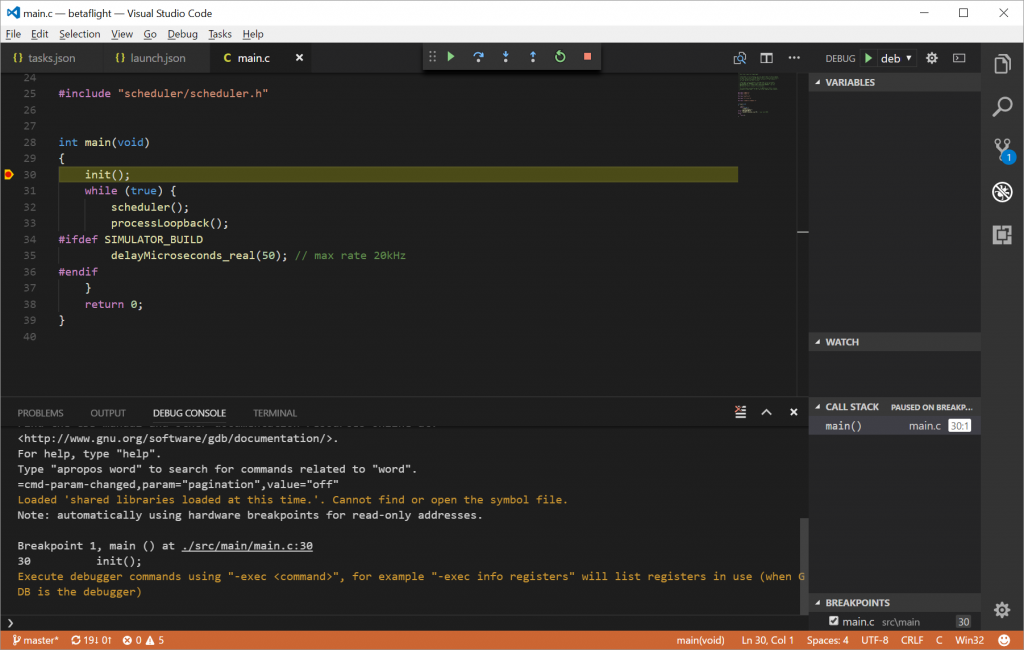1024x650 pixels.
Task: Open the debug configuration dropdown
Action: [896, 58]
